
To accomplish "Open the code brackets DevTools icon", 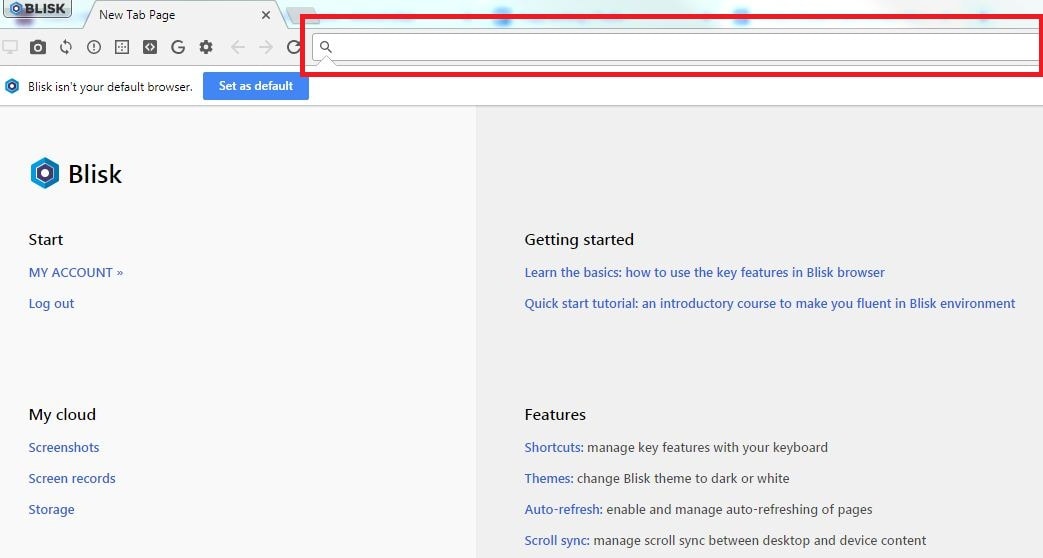I will (x=150, y=47).
